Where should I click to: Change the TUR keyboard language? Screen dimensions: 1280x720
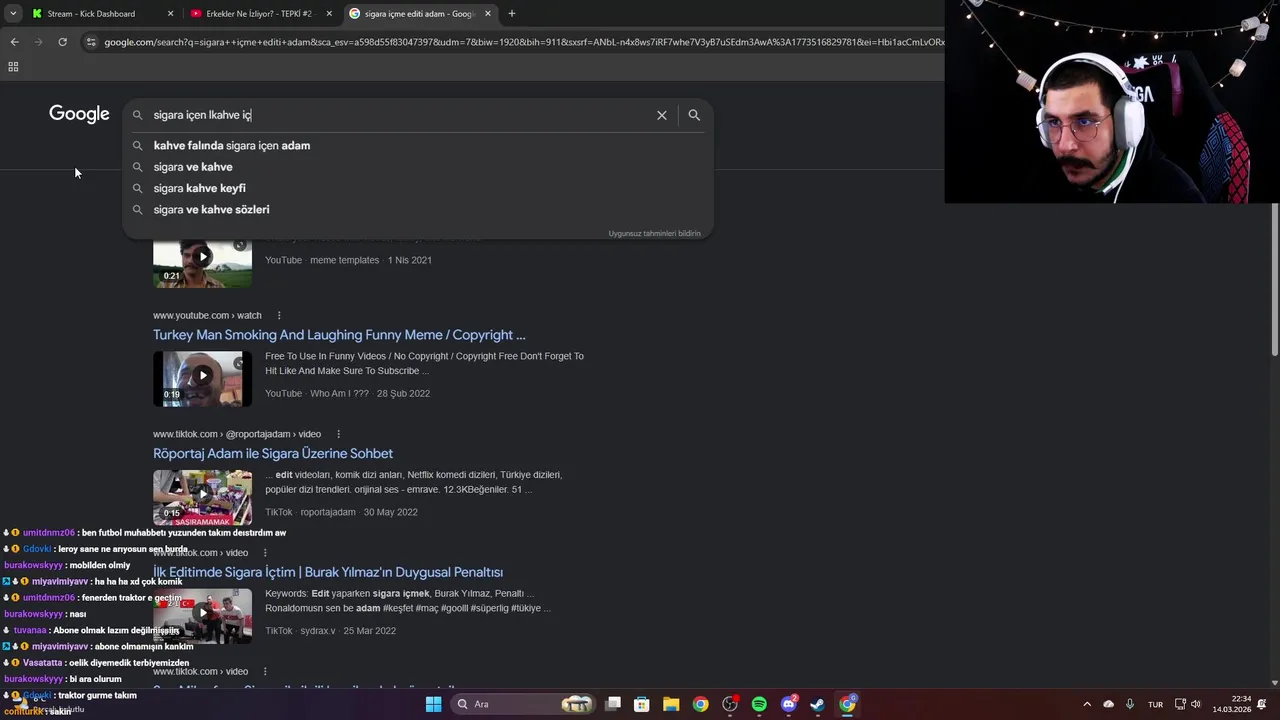1155,704
